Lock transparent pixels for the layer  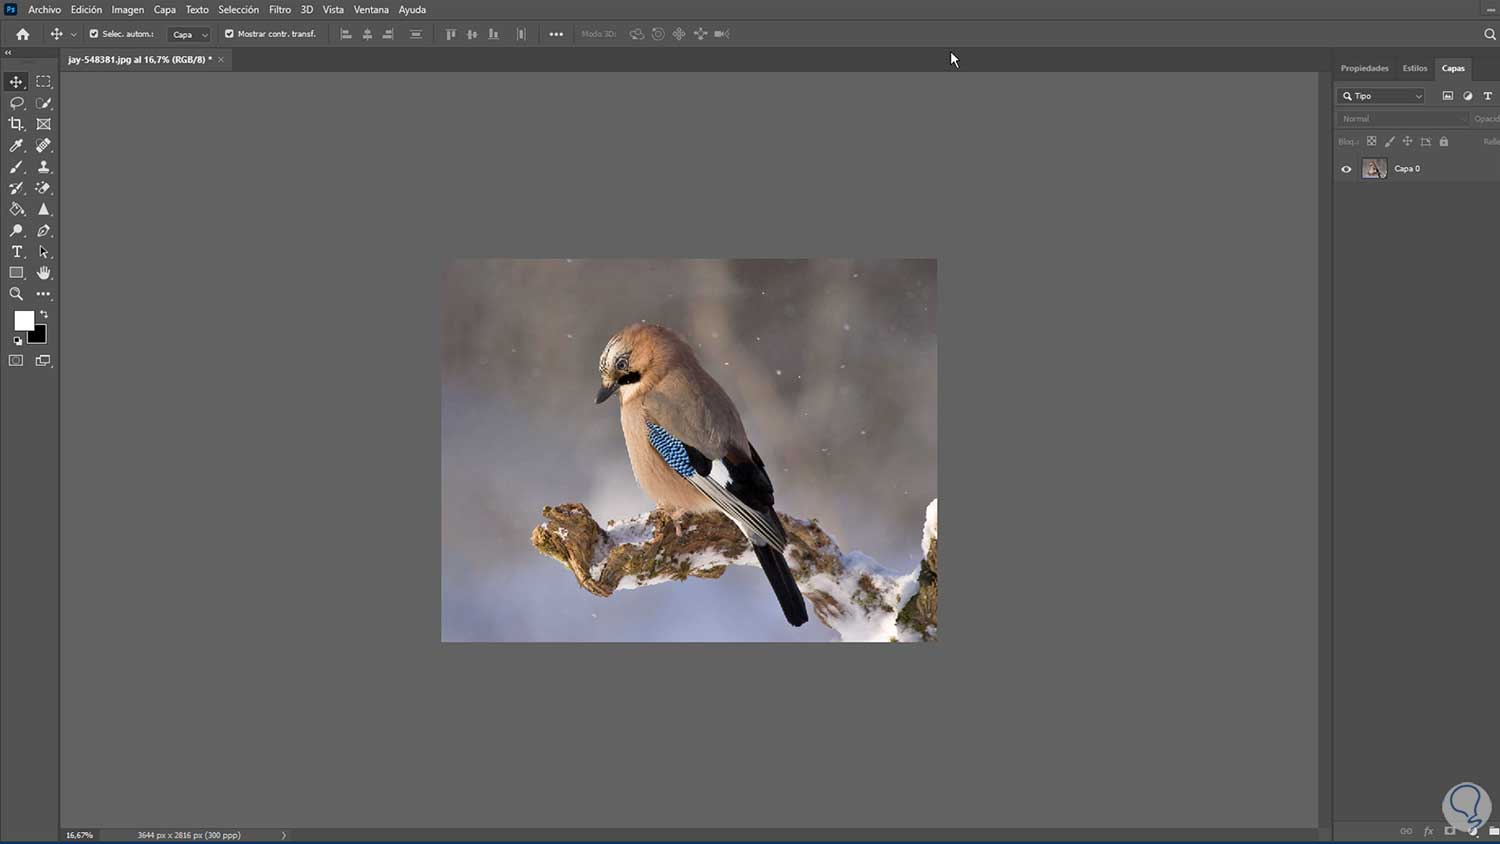pyautogui.click(x=1372, y=142)
